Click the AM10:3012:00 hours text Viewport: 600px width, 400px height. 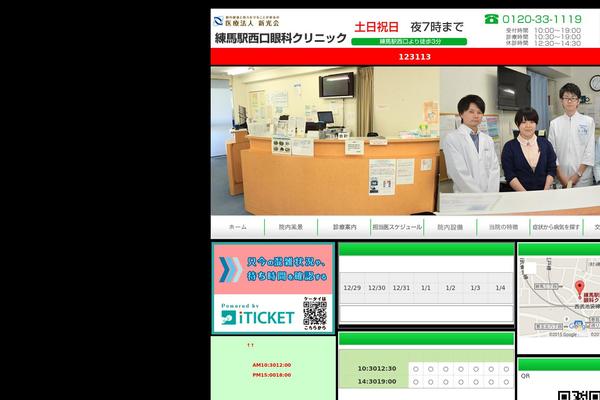click(272, 365)
